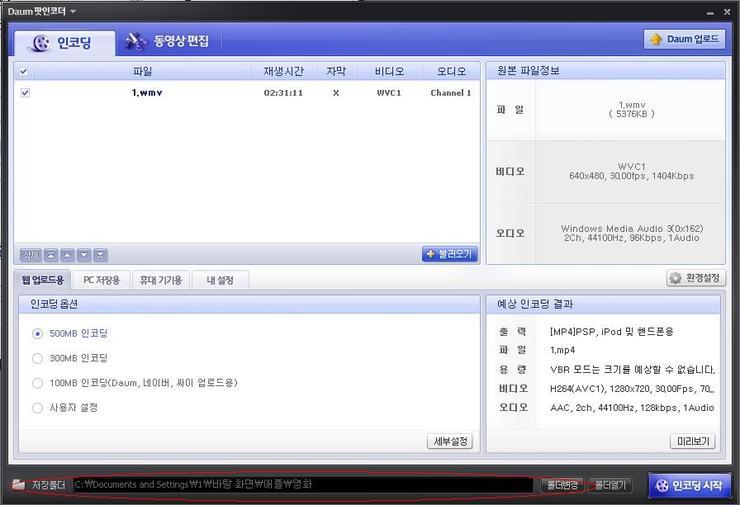The width and height of the screenshot is (740, 505).
Task: Switch to the 동영상편집 tab
Action: (167, 42)
